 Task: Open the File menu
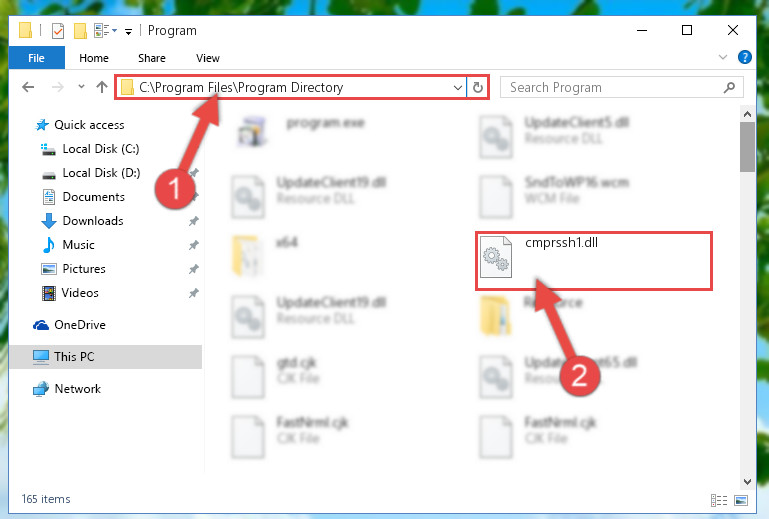coord(37,58)
